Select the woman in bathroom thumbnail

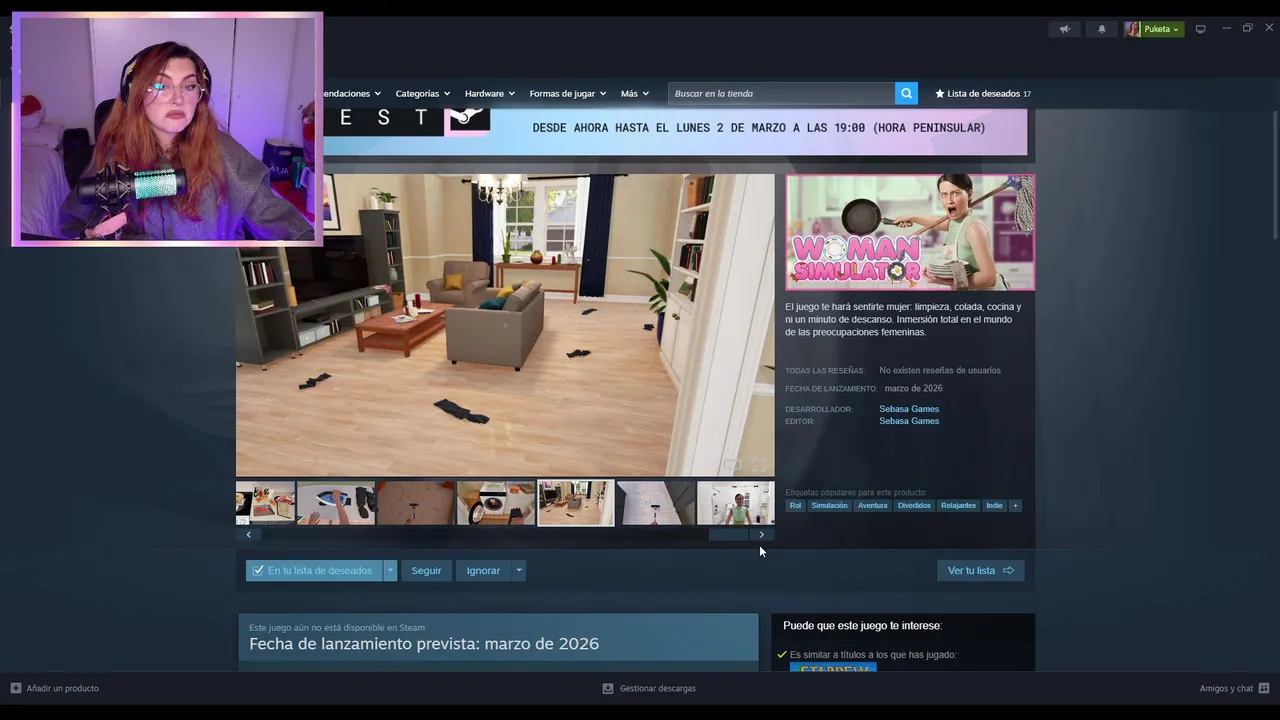pos(736,503)
